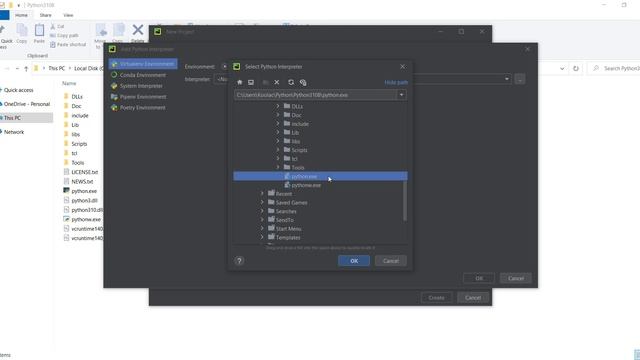Click Explorer refresh button near address bar
This screenshot has width=640, height=360.
[x=576, y=68]
